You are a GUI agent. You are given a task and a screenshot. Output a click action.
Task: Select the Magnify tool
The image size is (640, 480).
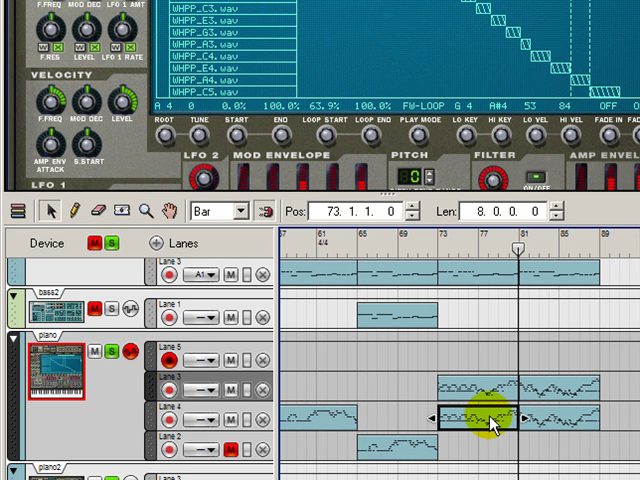(146, 211)
